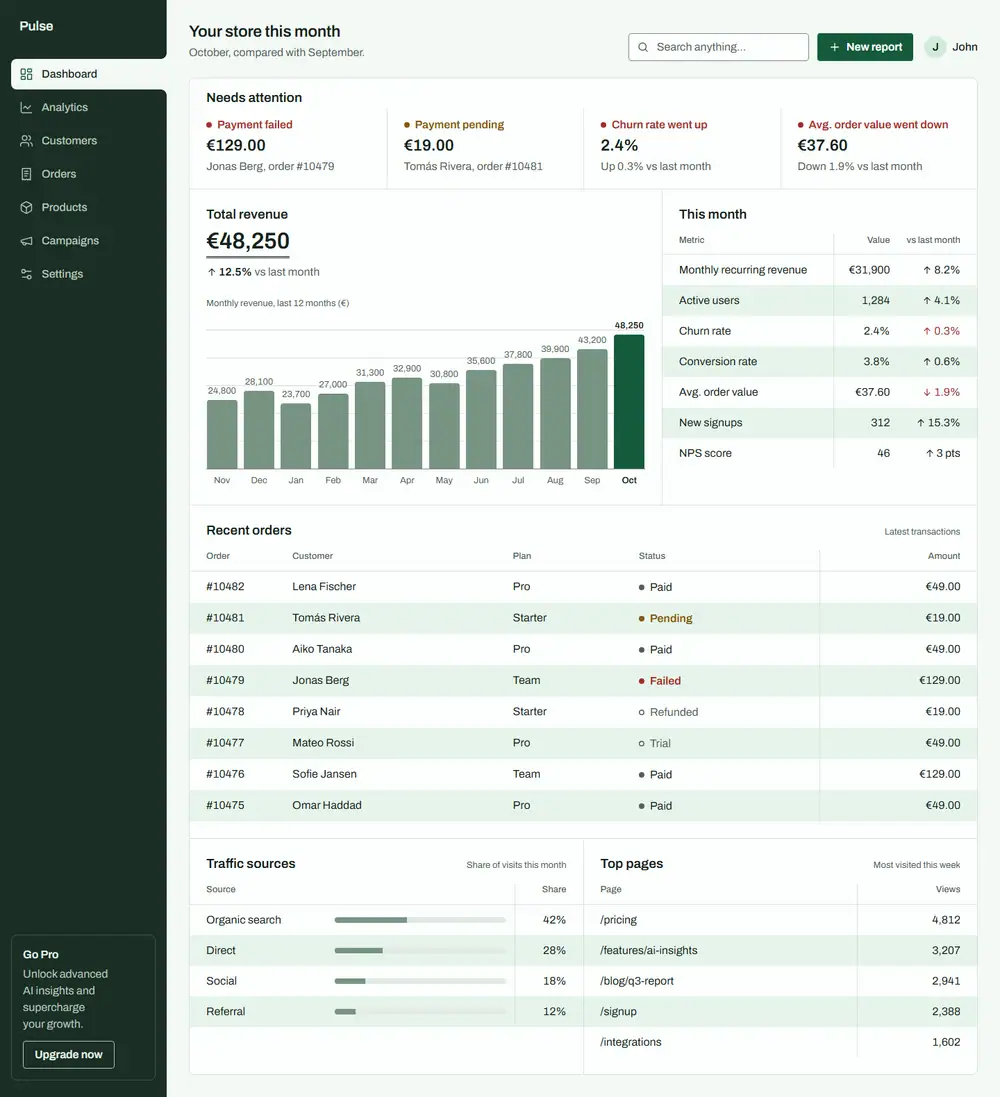The height and width of the screenshot is (1097, 1000).
Task: Open the Payment failed alert card
Action: (288, 146)
